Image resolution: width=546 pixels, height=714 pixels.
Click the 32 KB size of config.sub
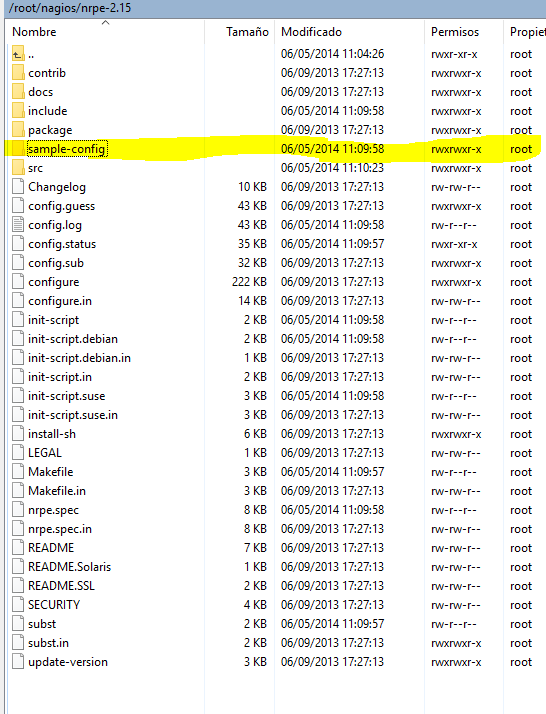[x=252, y=263]
